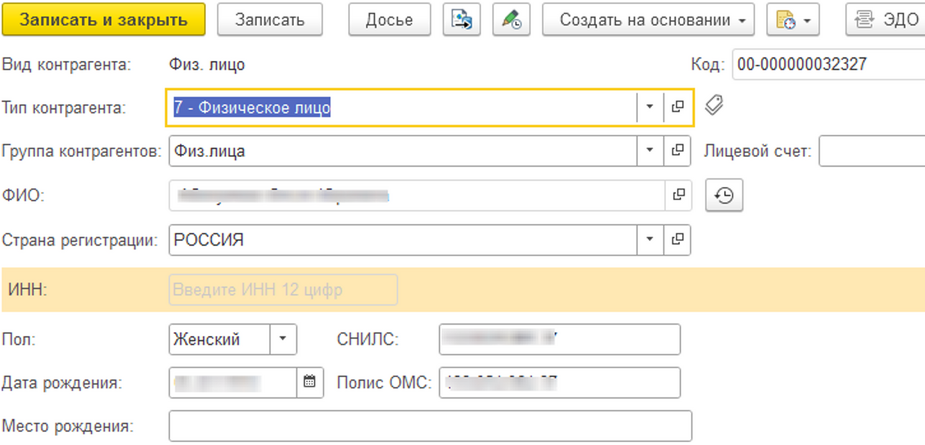Click the Досье button
The height and width of the screenshot is (445, 925).
click(x=388, y=20)
